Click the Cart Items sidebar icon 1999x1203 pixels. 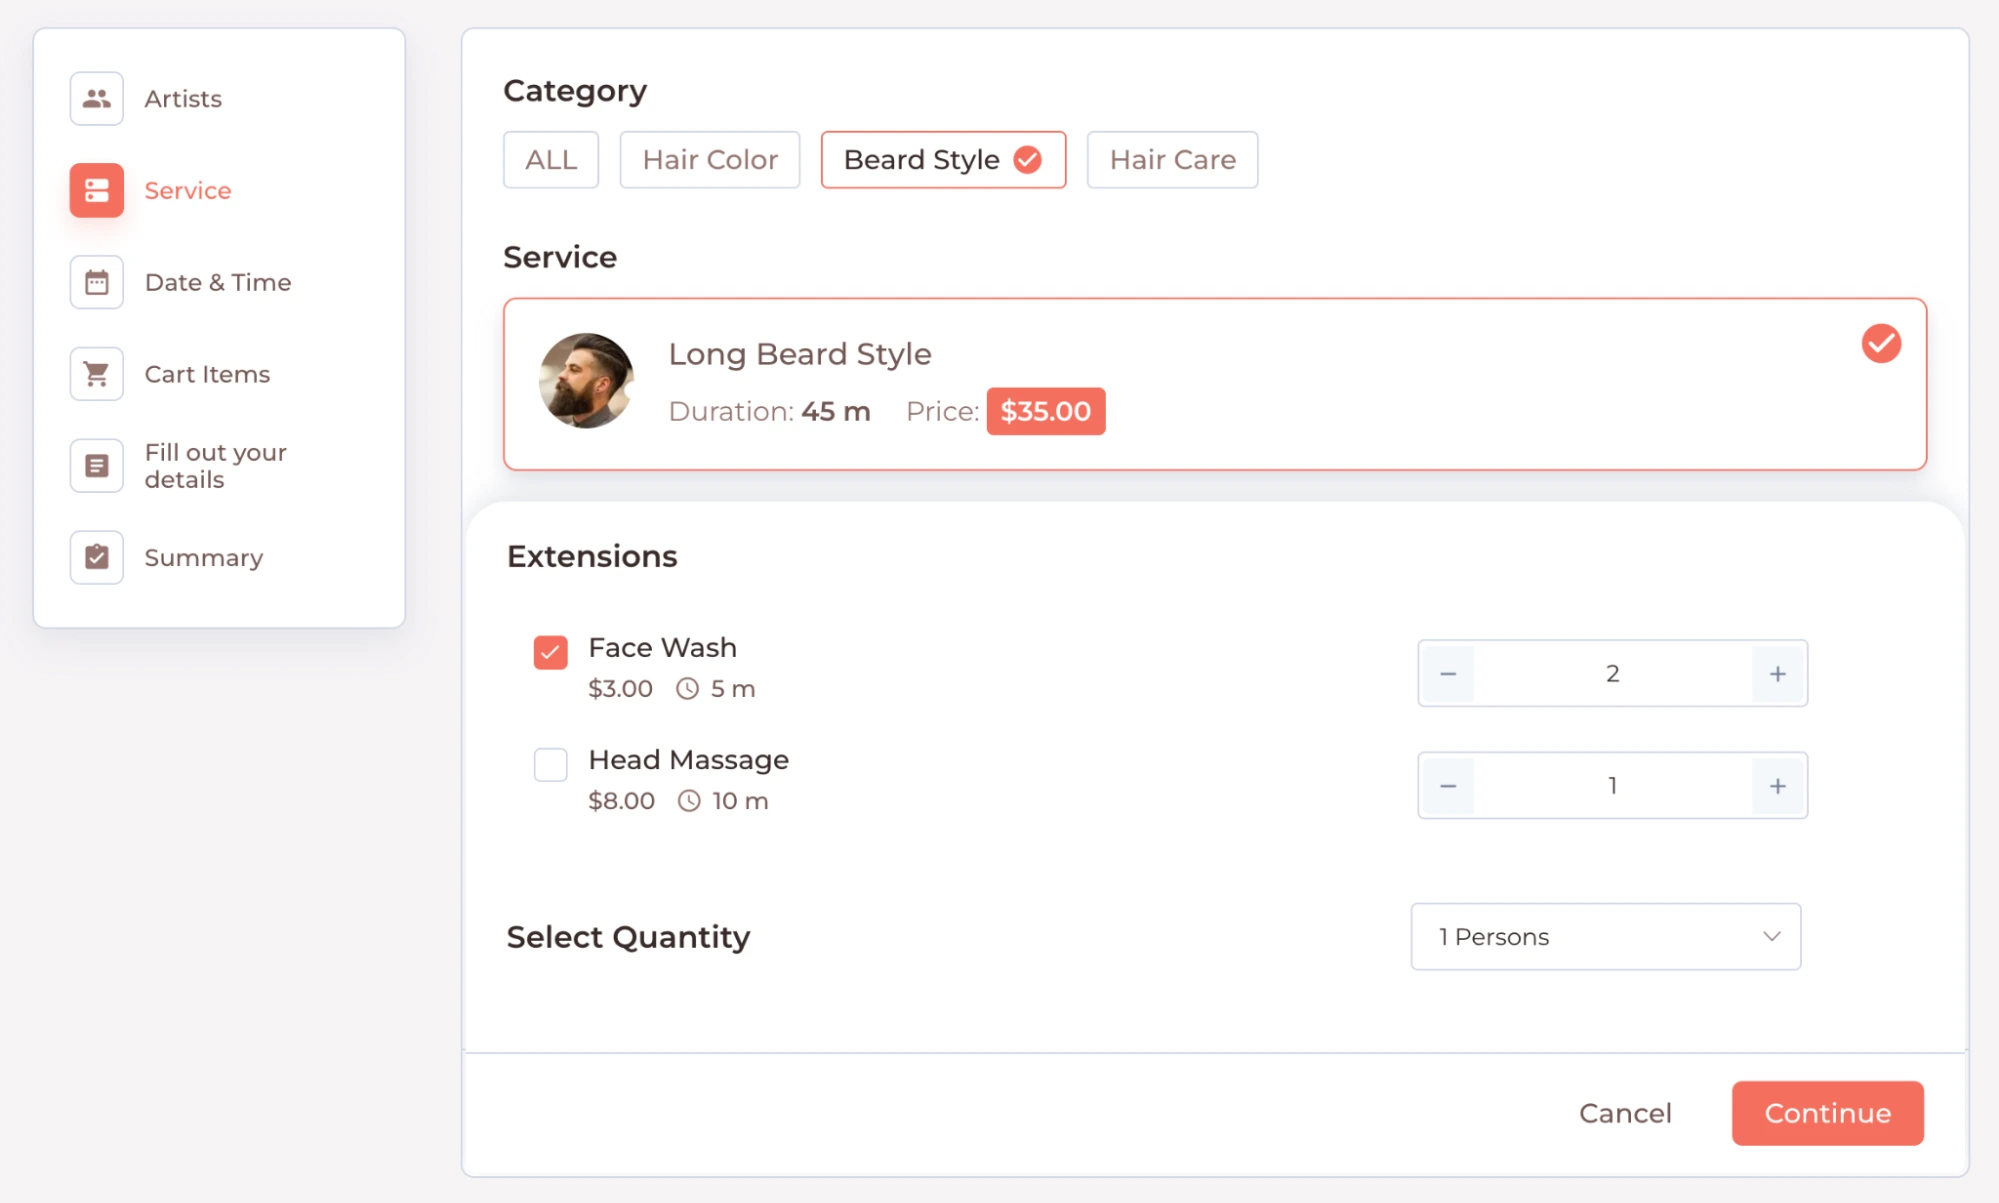[x=94, y=374]
